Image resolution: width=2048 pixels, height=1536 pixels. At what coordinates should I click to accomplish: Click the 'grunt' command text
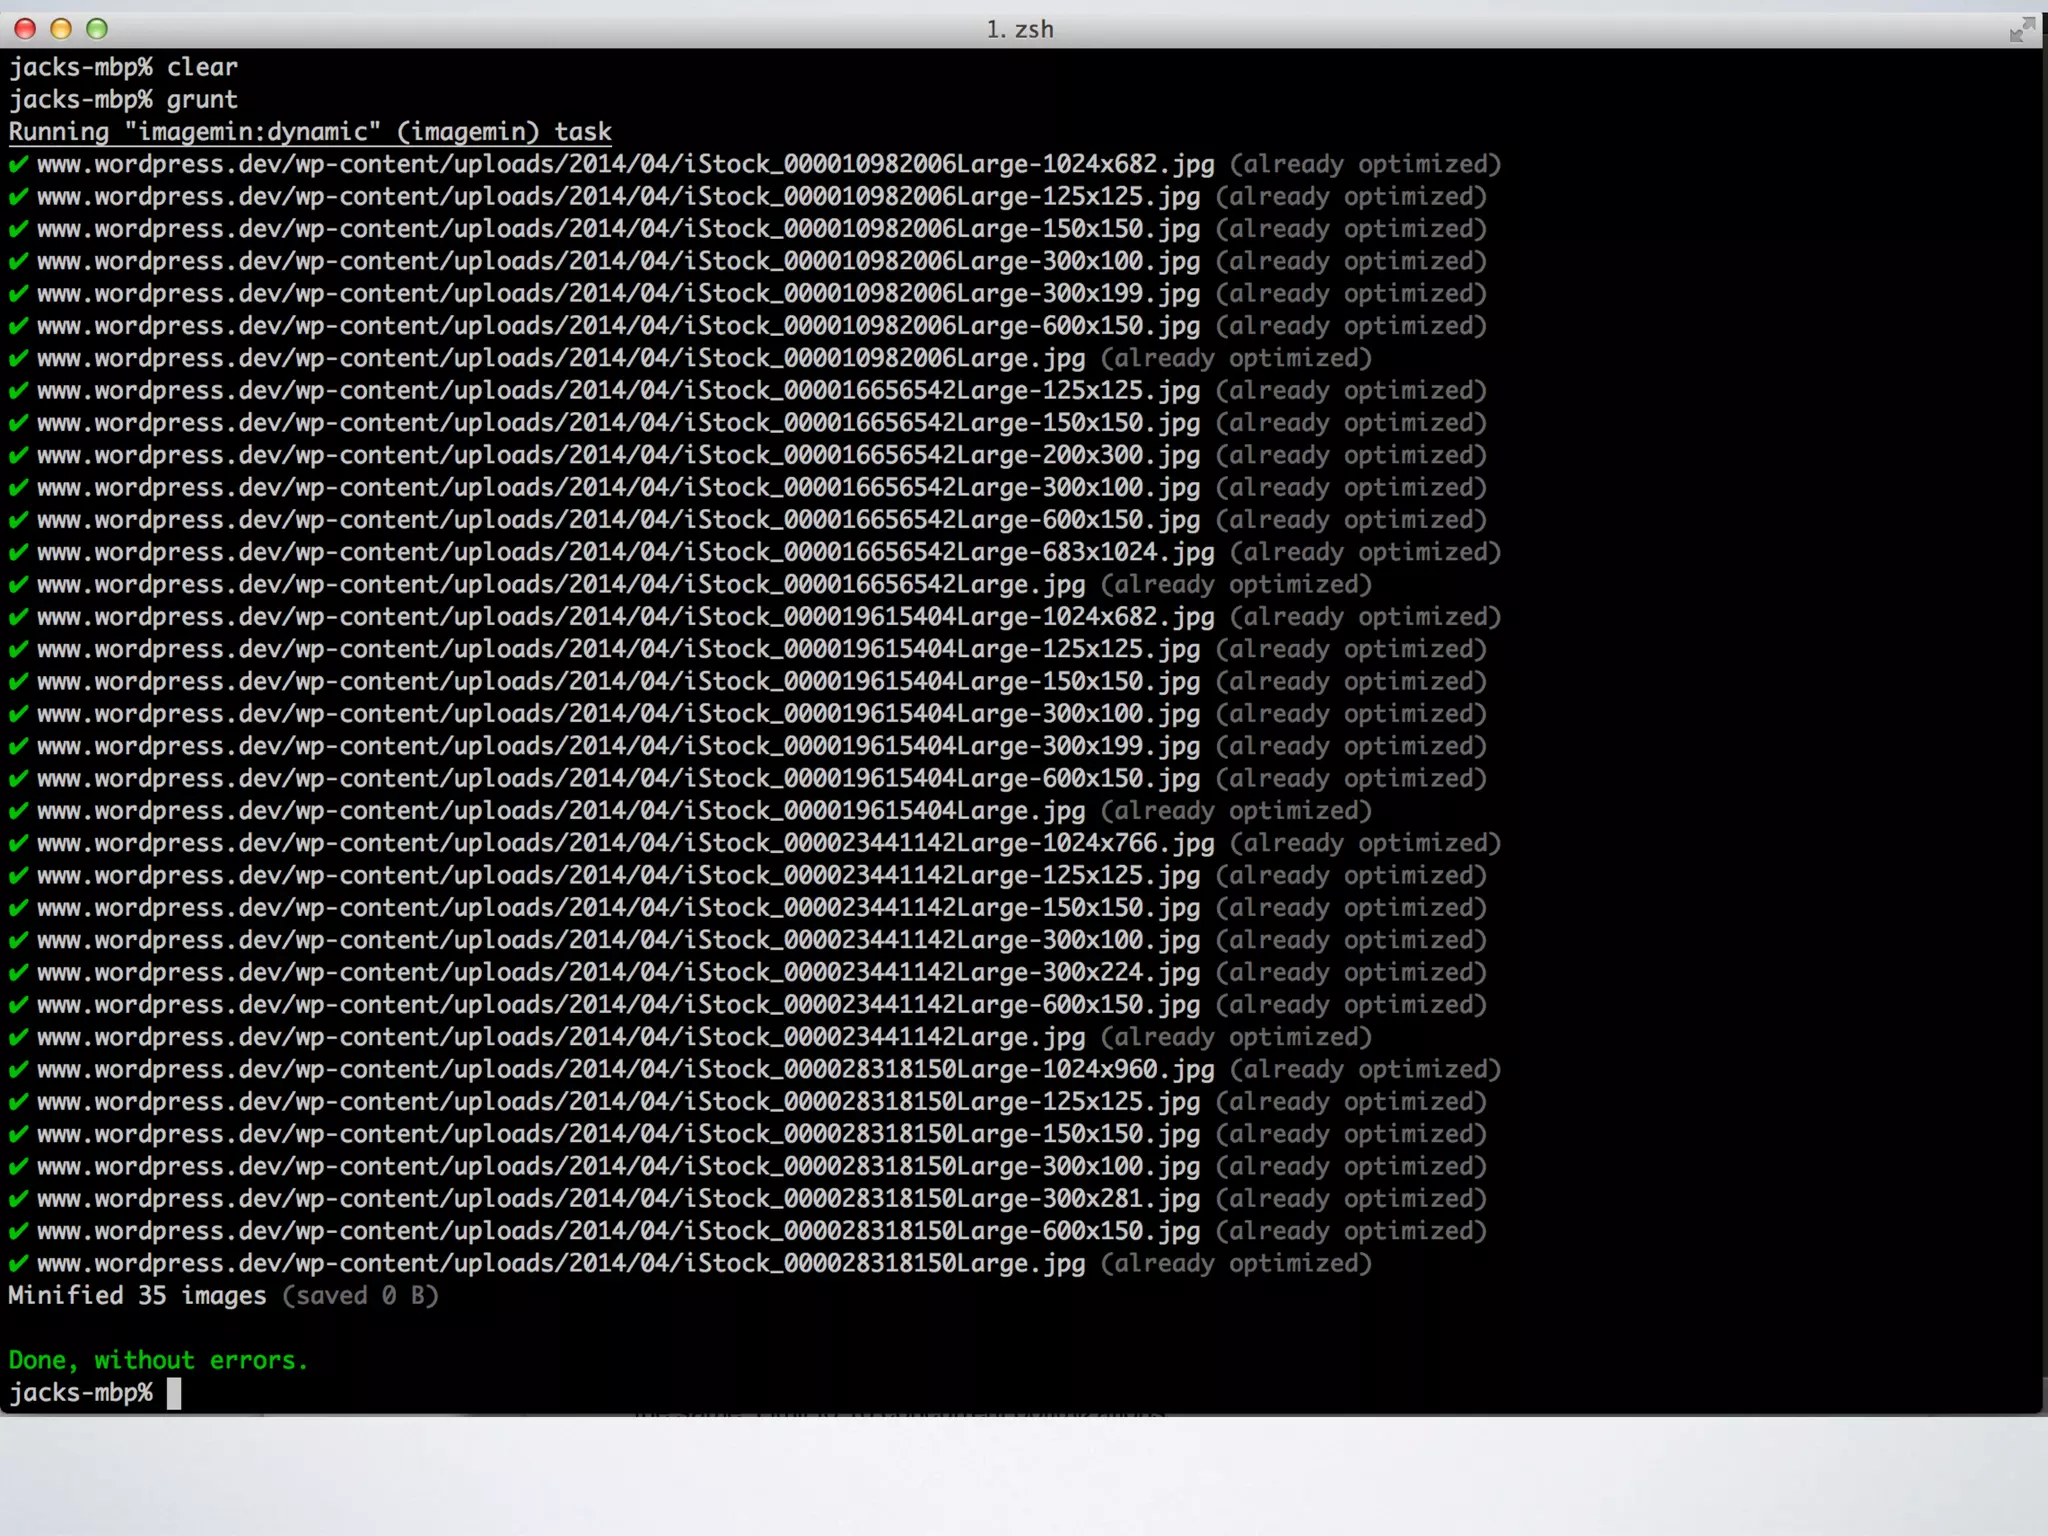coord(202,100)
